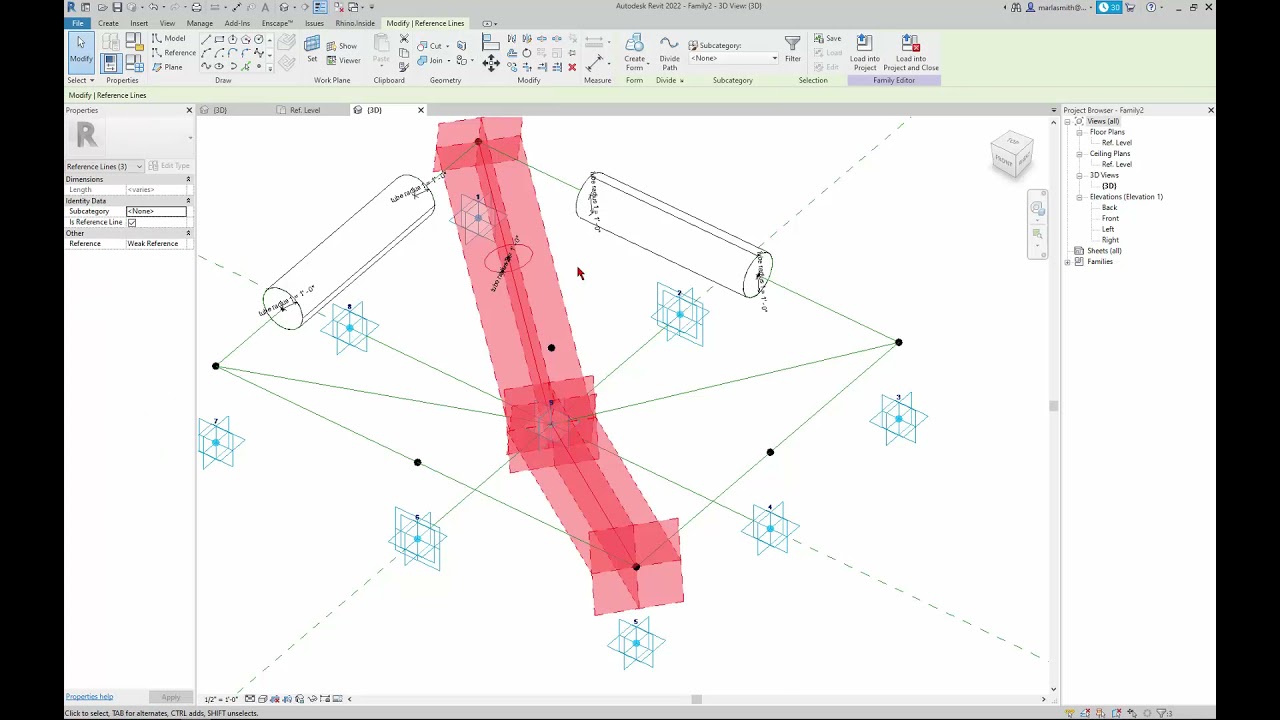Open the File menu tab
Image resolution: width=1280 pixels, height=720 pixels.
click(78, 23)
